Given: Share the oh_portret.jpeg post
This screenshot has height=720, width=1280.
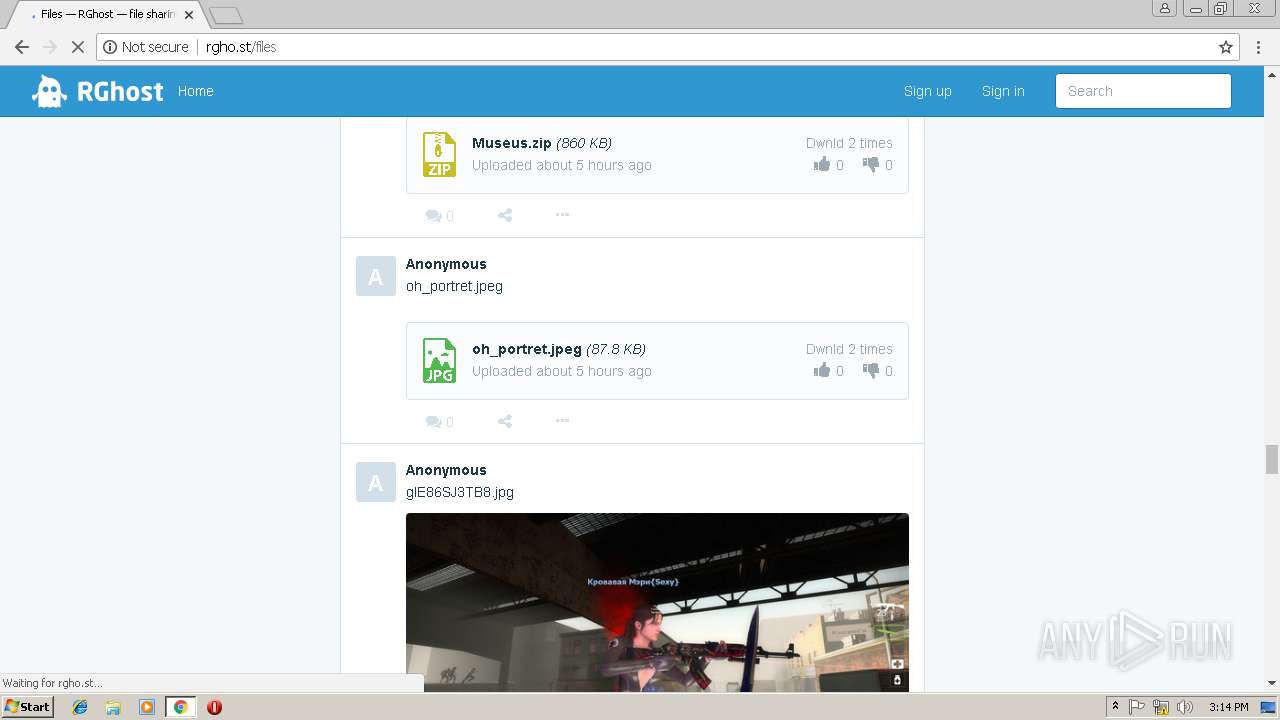Looking at the screenshot, I should (x=505, y=421).
